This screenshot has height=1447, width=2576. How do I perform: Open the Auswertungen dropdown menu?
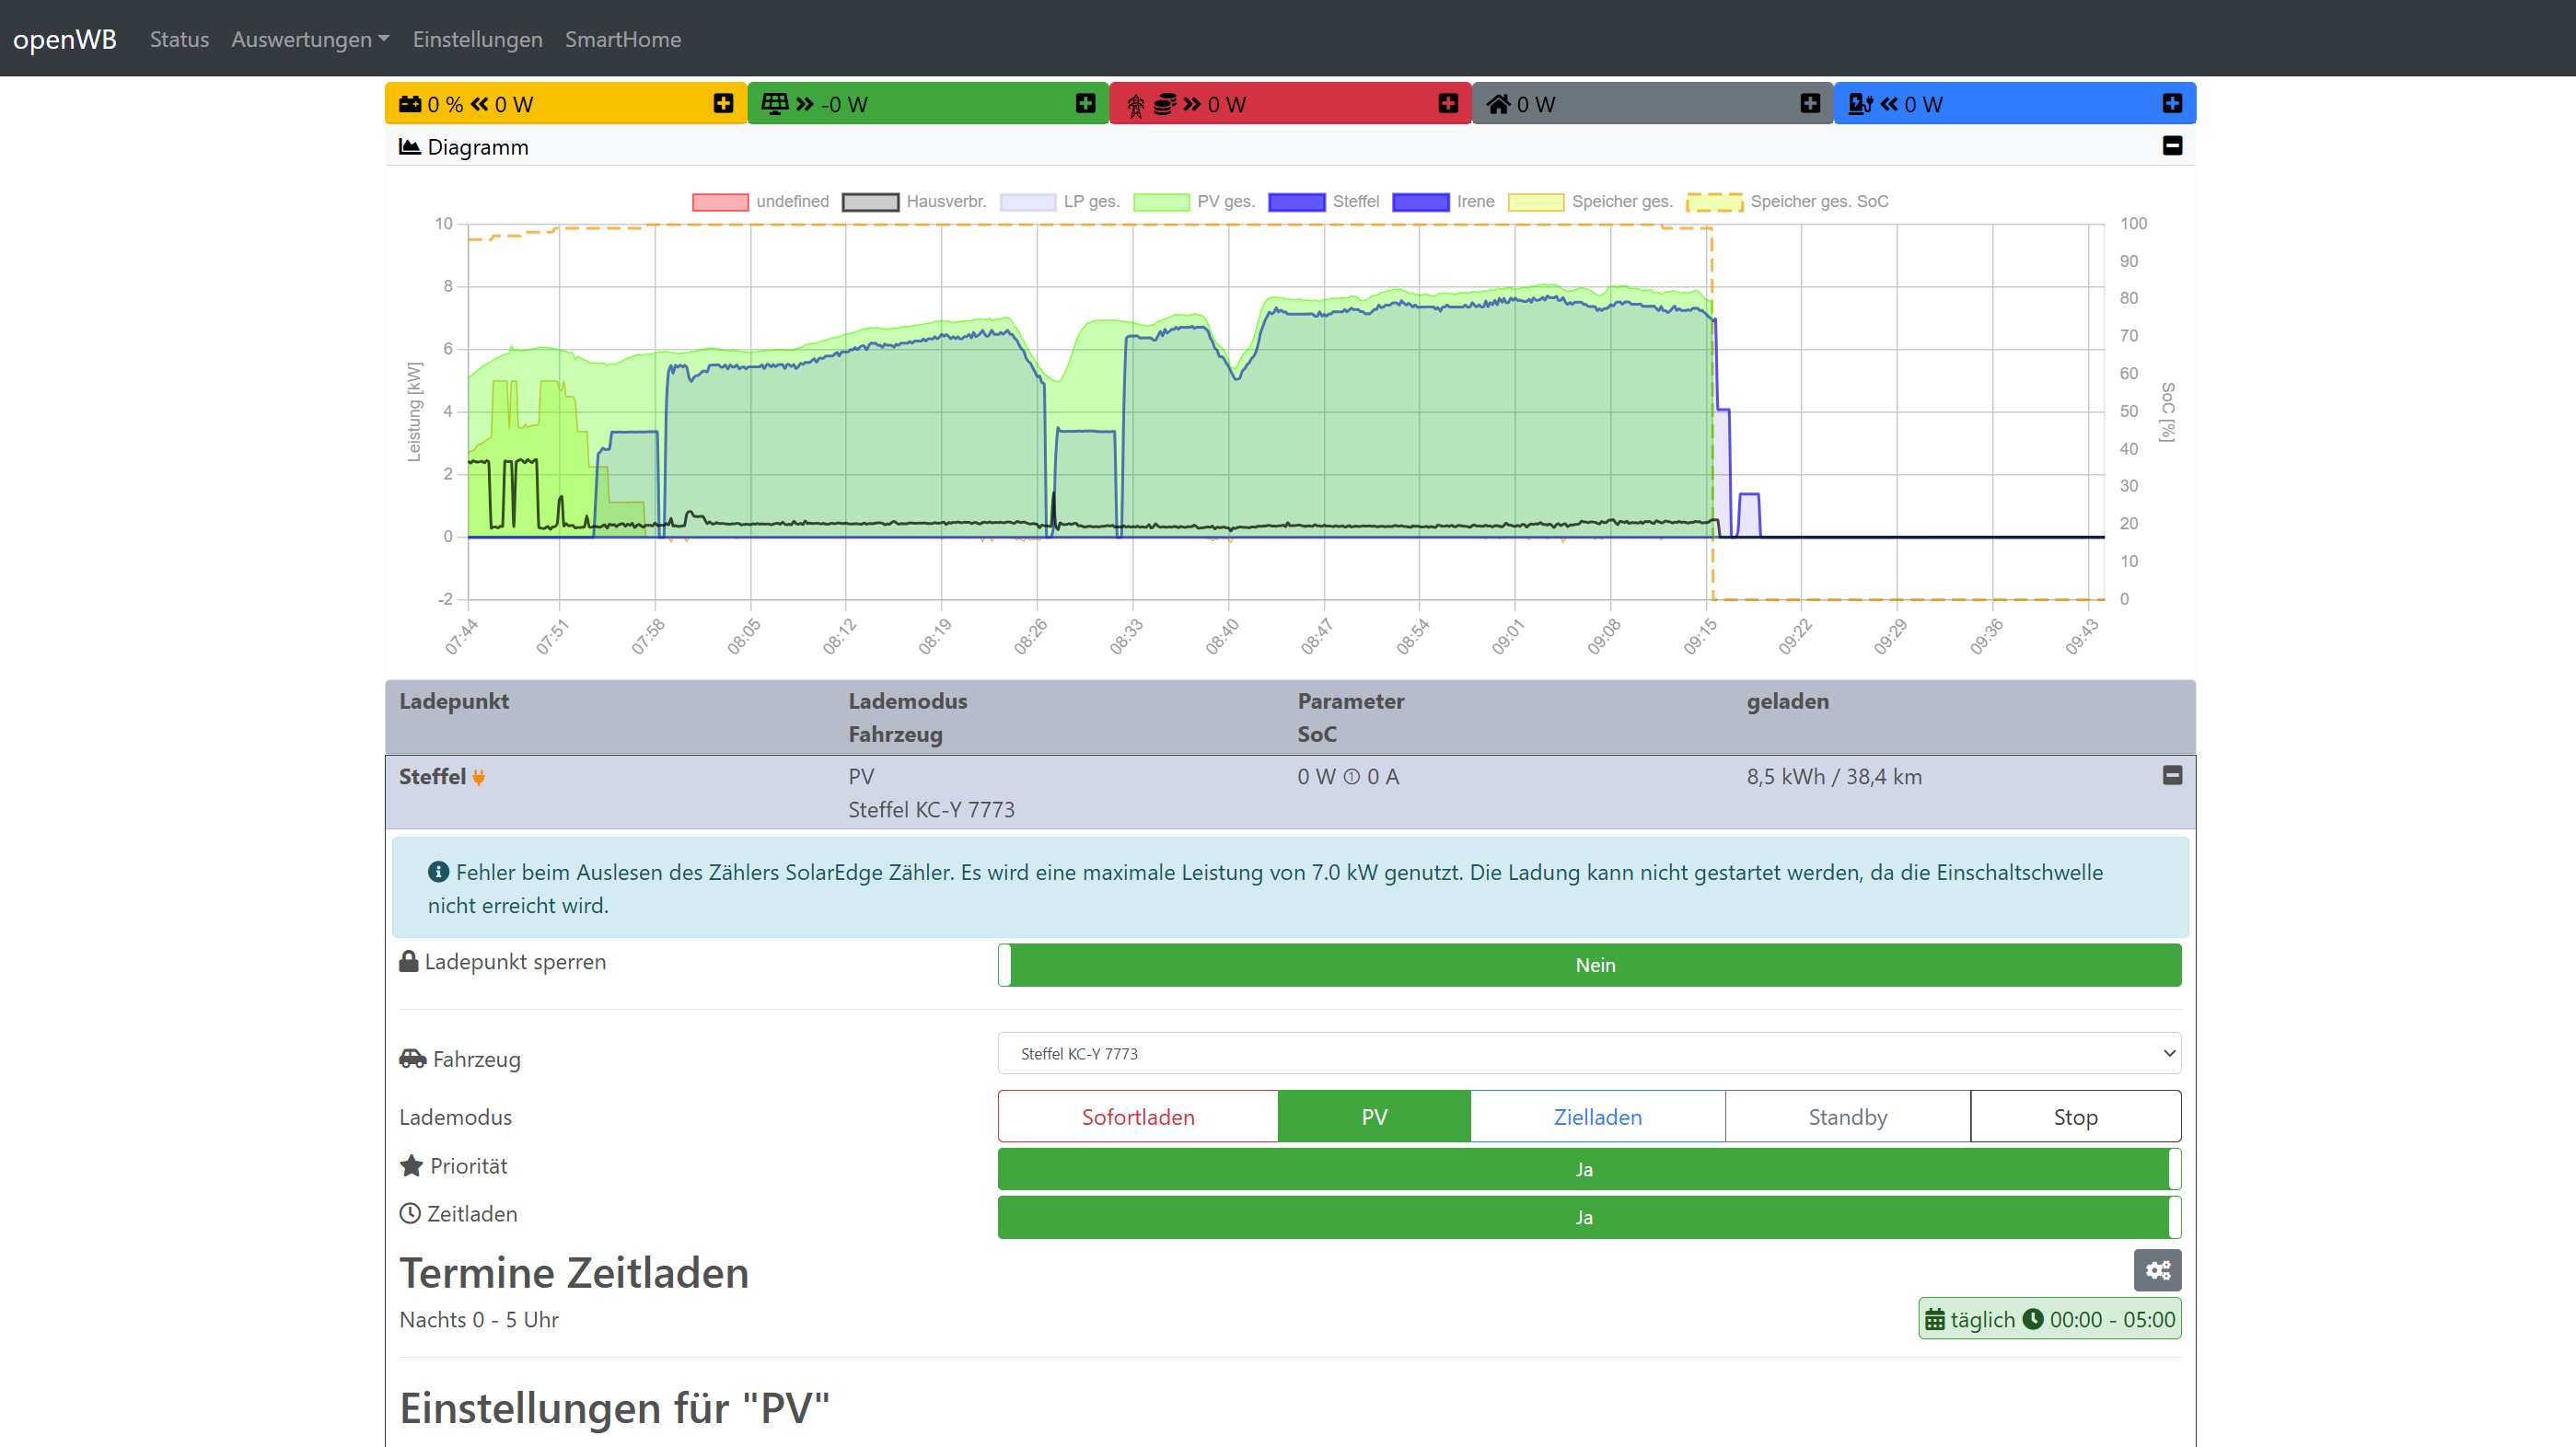pyautogui.click(x=310, y=39)
